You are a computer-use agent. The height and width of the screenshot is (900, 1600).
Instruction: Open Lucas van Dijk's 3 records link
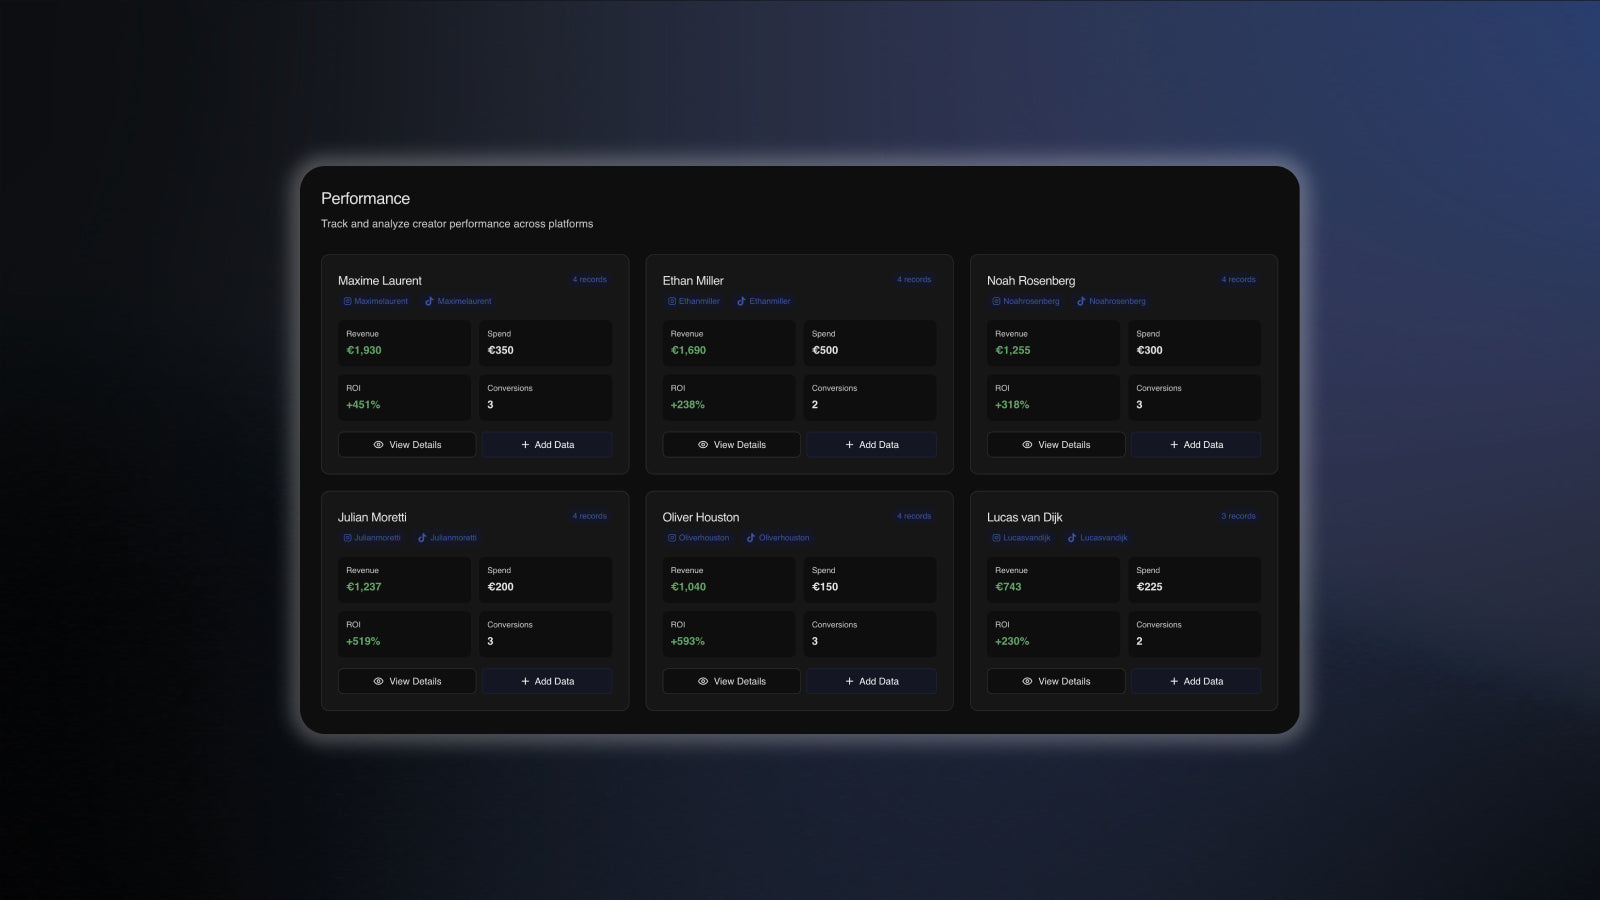coord(1238,517)
